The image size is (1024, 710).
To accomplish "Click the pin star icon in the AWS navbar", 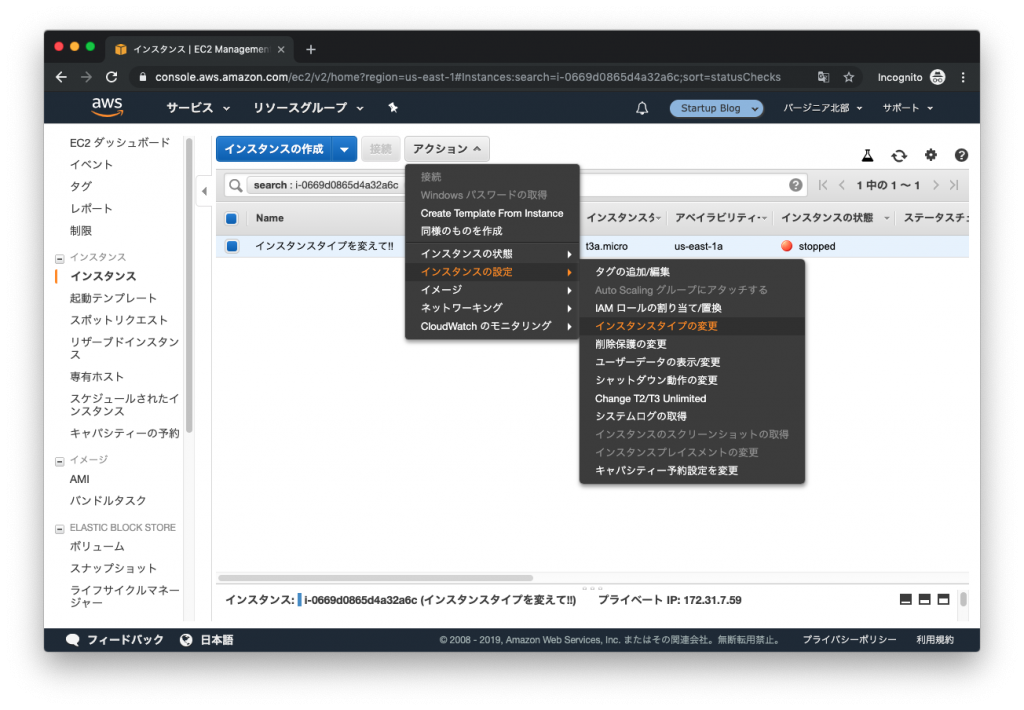I will (x=392, y=107).
